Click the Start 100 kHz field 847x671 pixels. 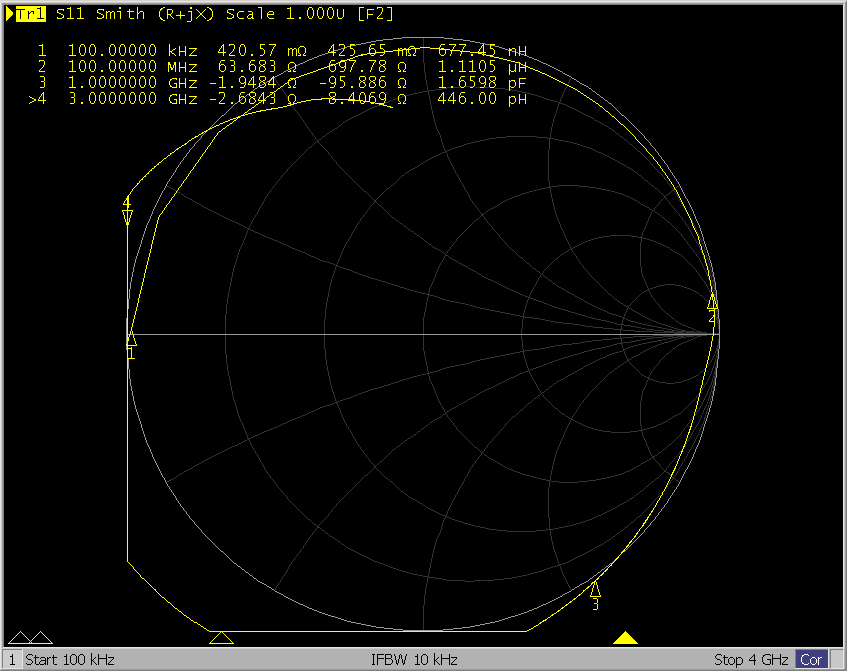pyautogui.click(x=70, y=660)
